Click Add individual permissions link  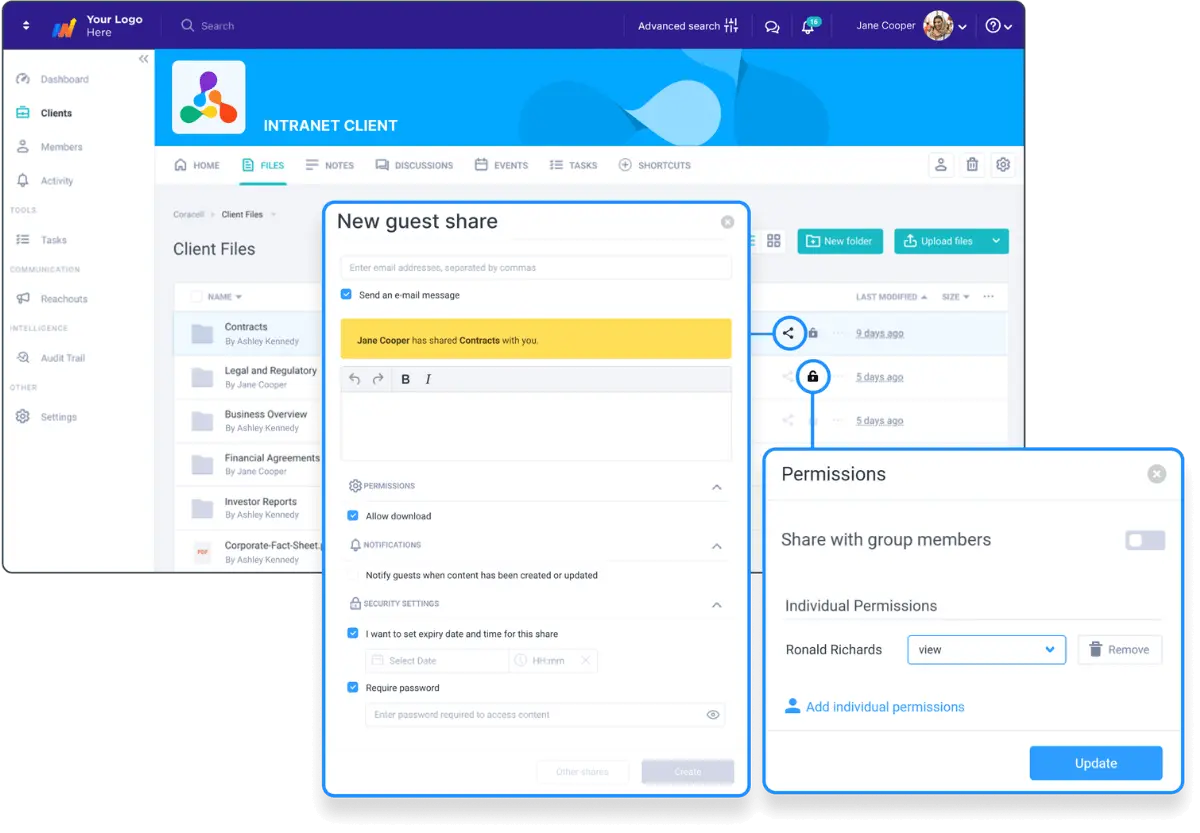pyautogui.click(x=875, y=707)
